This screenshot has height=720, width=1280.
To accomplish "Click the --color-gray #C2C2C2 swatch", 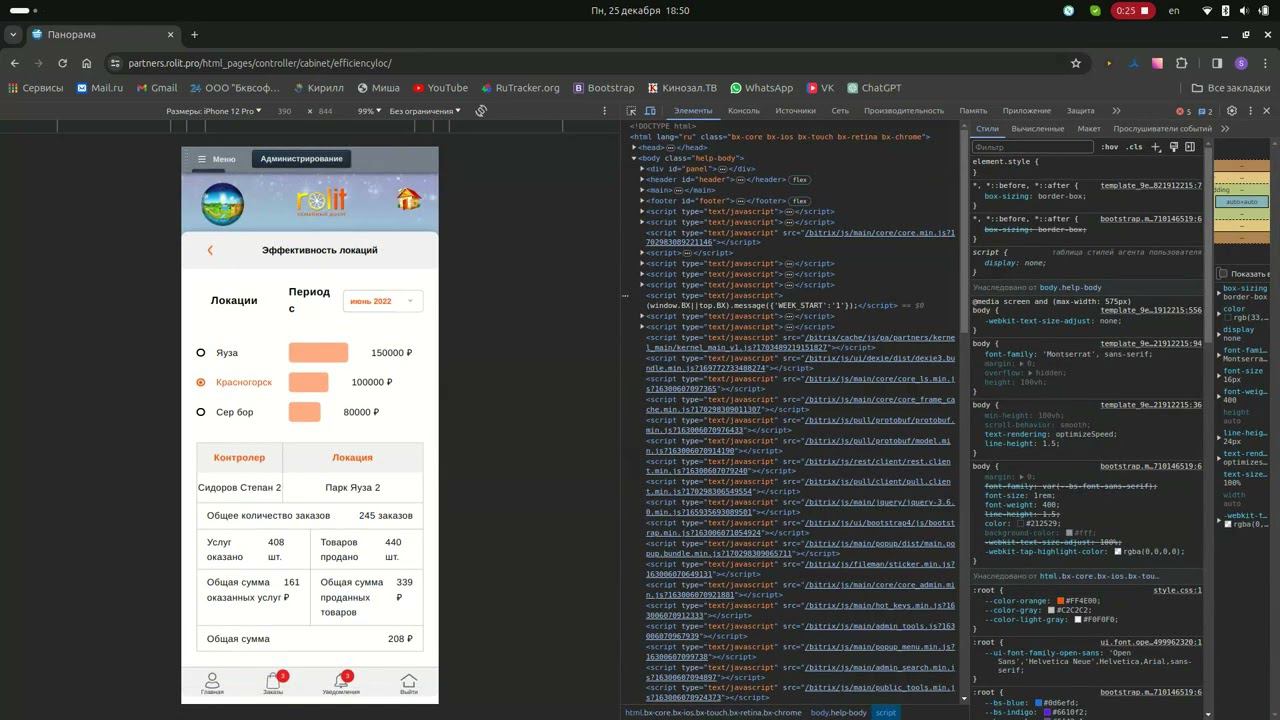I will [x=1052, y=610].
